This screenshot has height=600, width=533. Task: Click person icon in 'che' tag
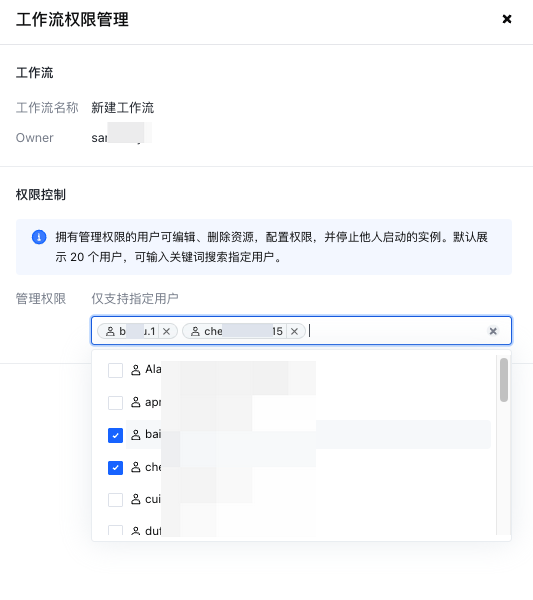(195, 331)
